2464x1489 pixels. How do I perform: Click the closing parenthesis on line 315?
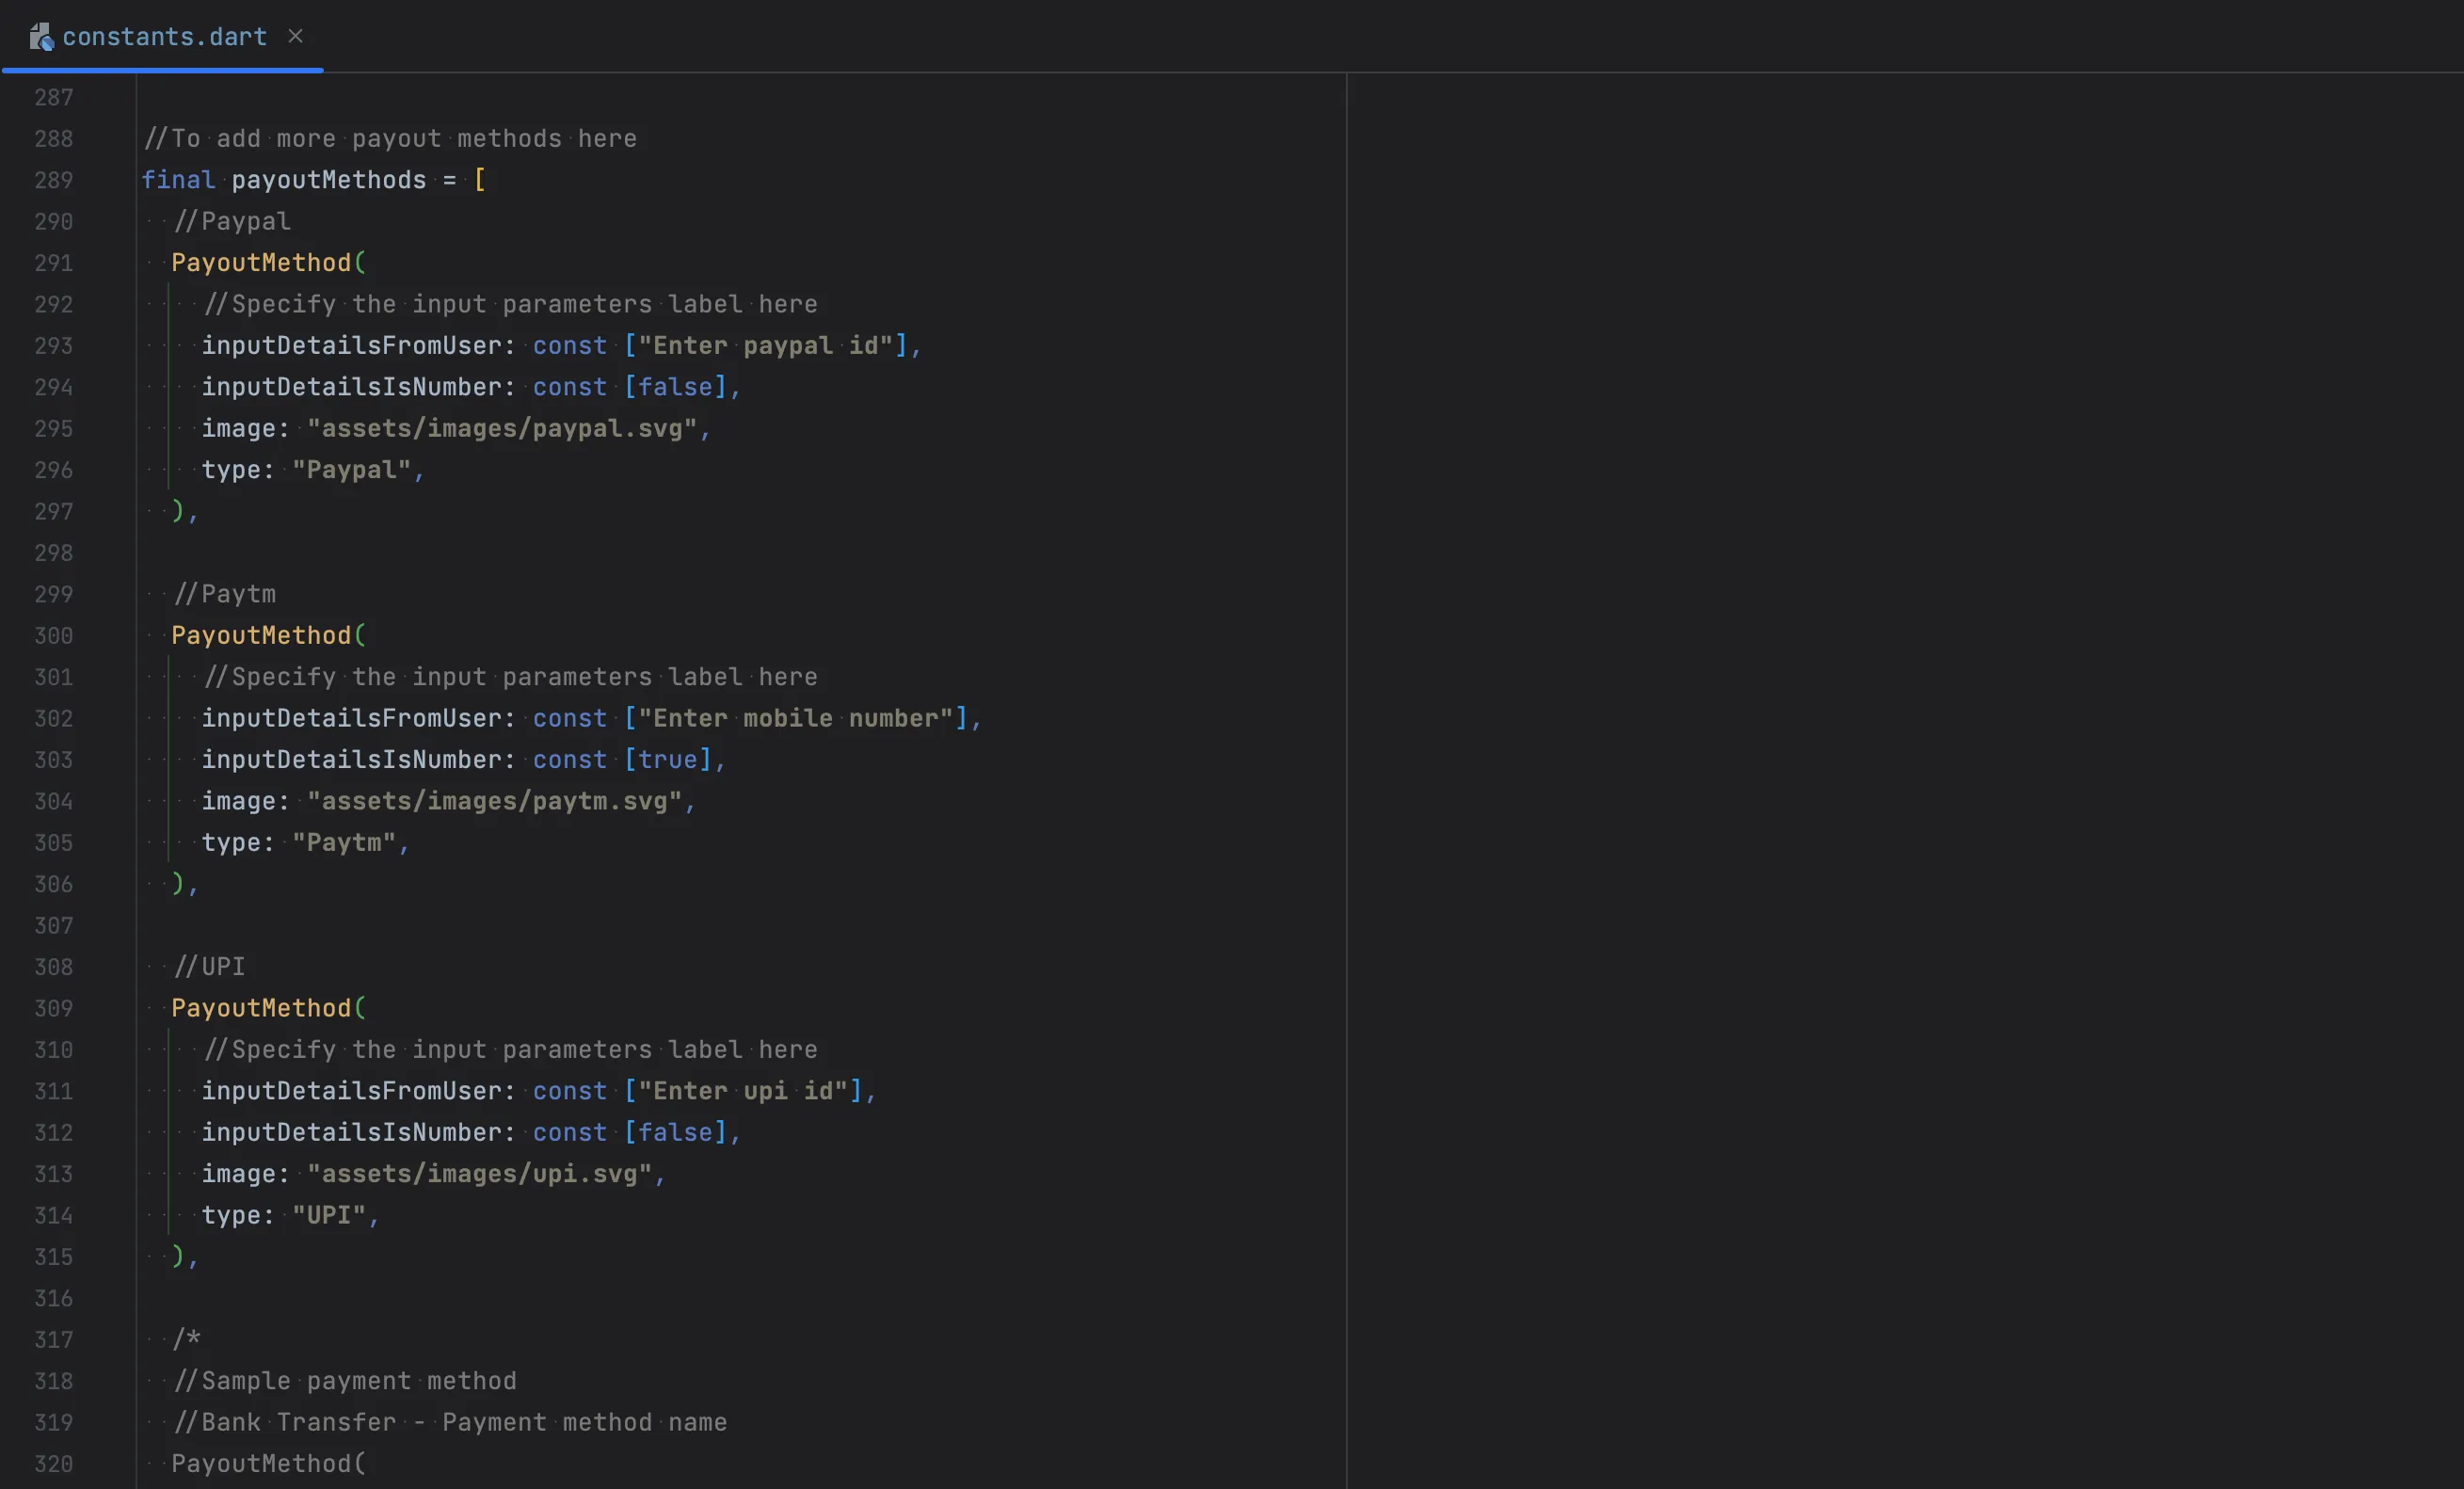pos(178,1257)
